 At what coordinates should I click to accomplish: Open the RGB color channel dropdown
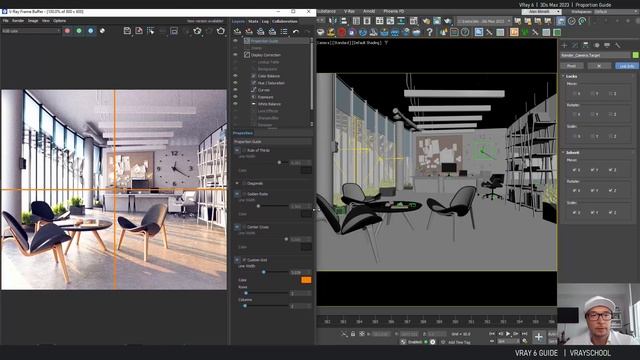point(31,31)
